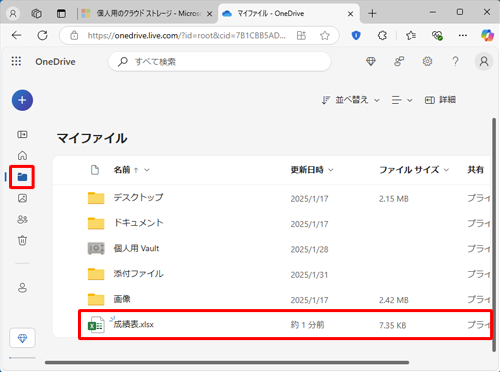Viewport: 500px width, 372px height.
Task: Open the Microsoft app launcher grid
Action: 16,61
